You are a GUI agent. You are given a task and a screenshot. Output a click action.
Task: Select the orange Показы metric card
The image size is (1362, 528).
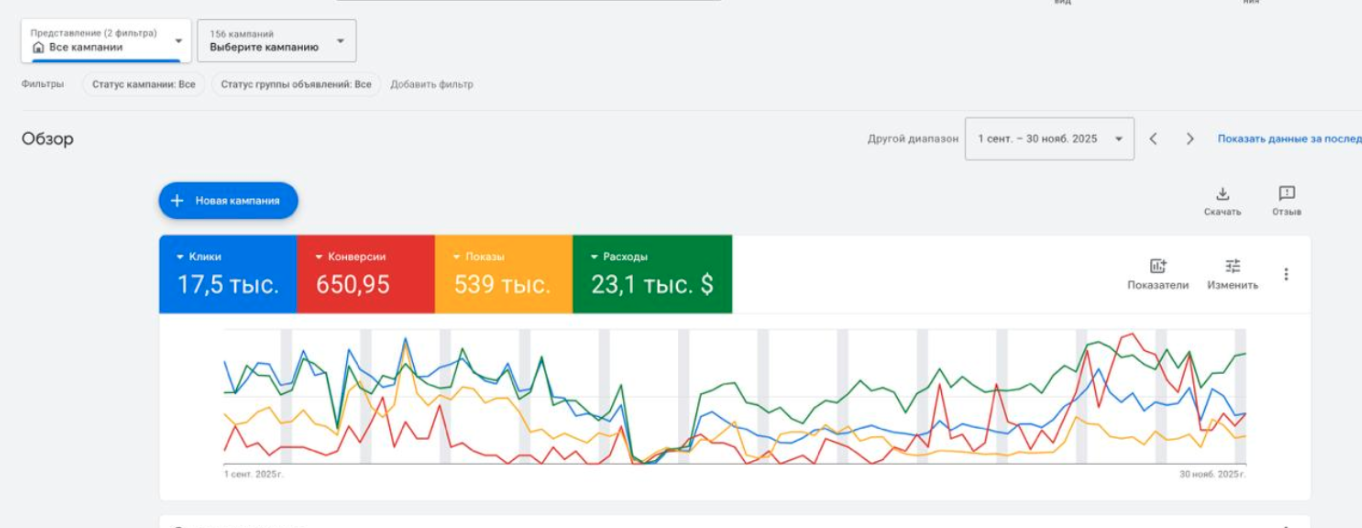coord(503,274)
